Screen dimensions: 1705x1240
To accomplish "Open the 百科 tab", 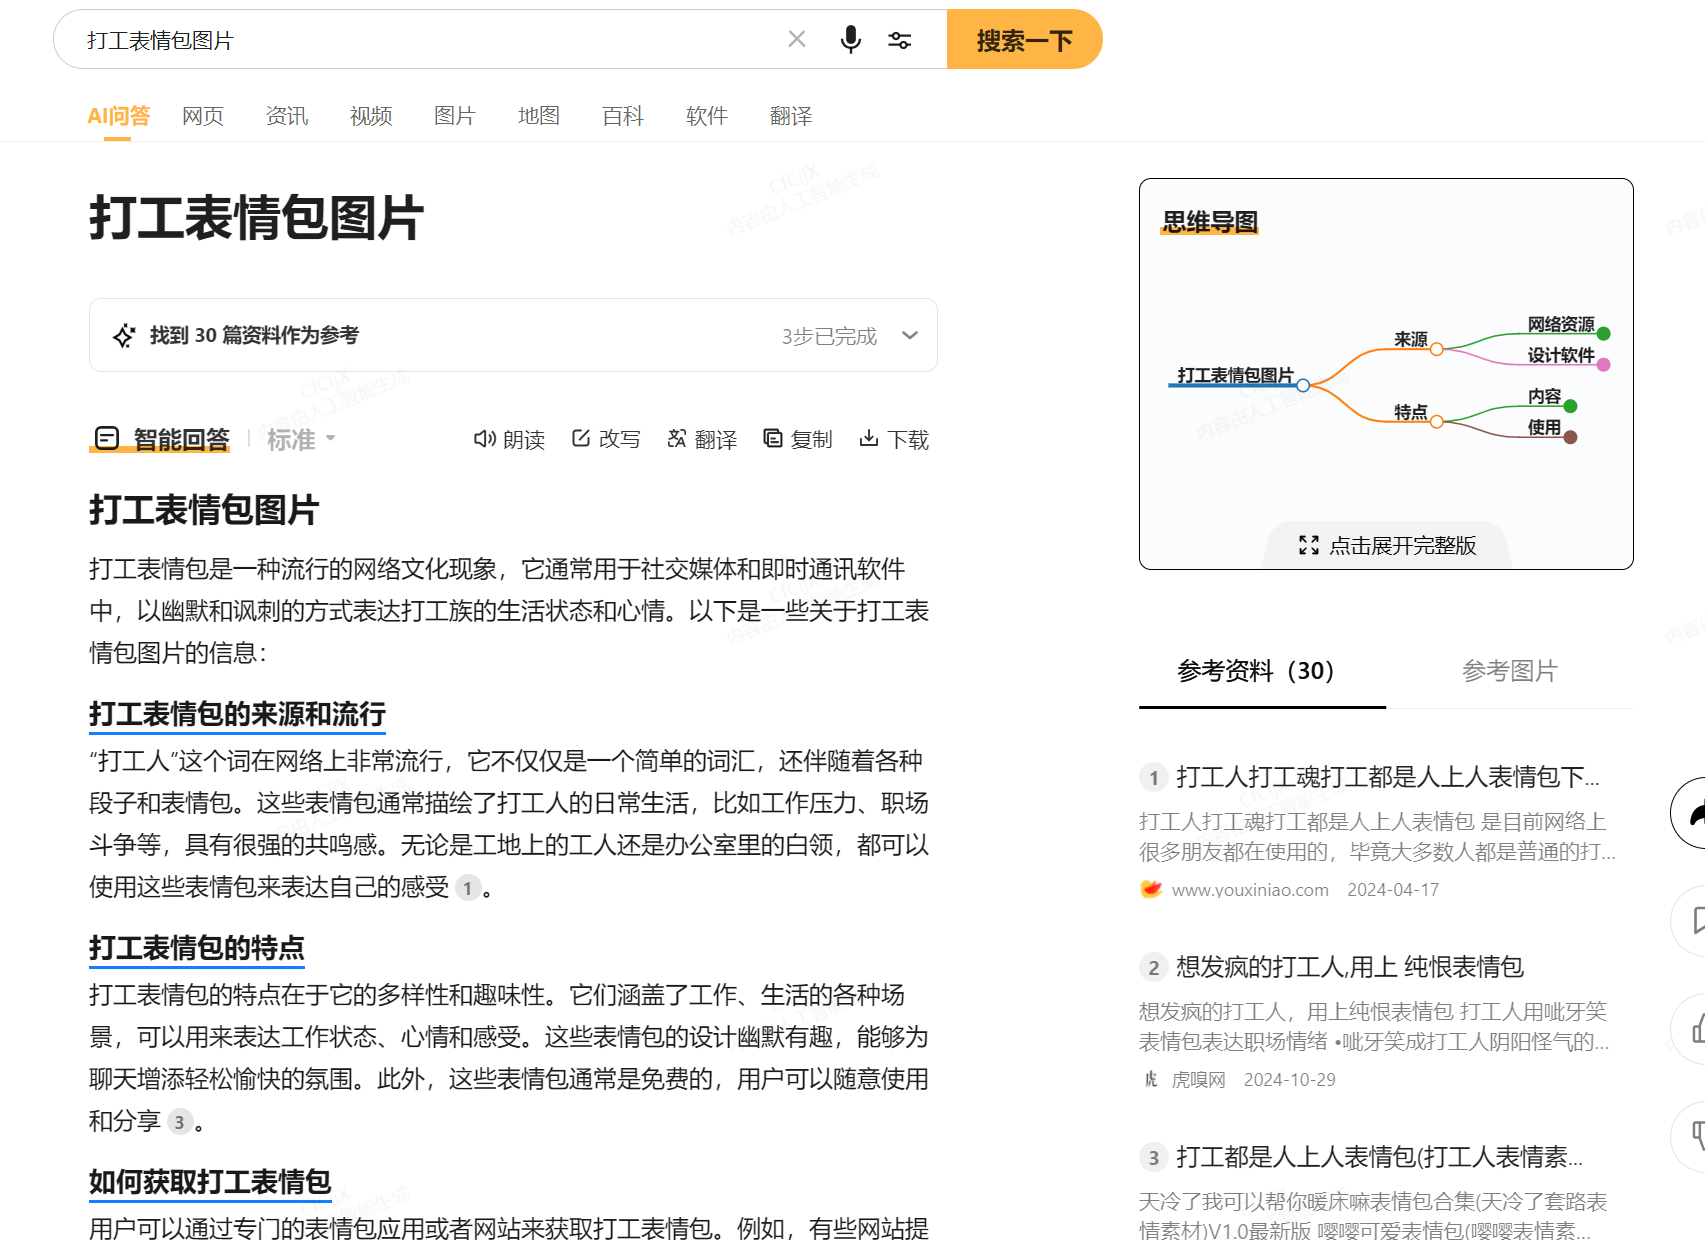I will click(x=623, y=116).
